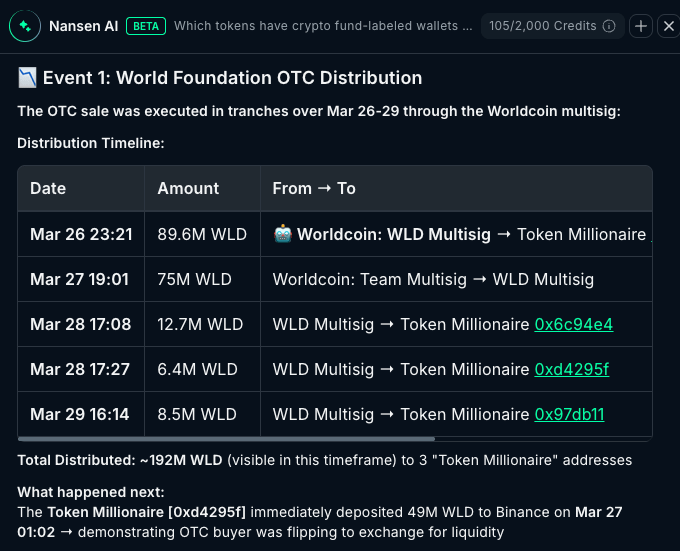The height and width of the screenshot is (551, 680).
Task: Click the Nansen AI sparkle logo icon
Action: coord(25,26)
